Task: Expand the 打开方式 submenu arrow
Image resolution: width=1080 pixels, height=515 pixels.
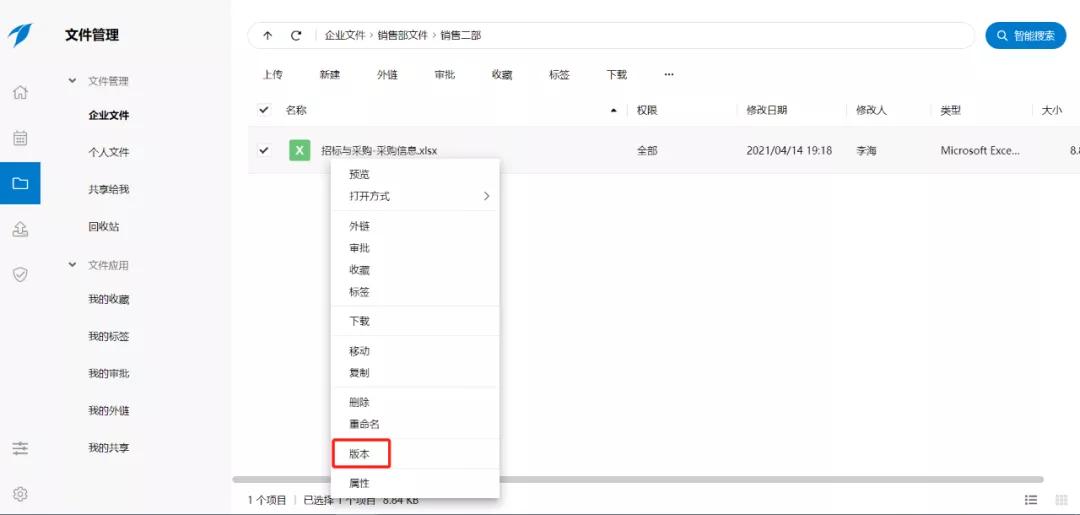Action: point(486,196)
